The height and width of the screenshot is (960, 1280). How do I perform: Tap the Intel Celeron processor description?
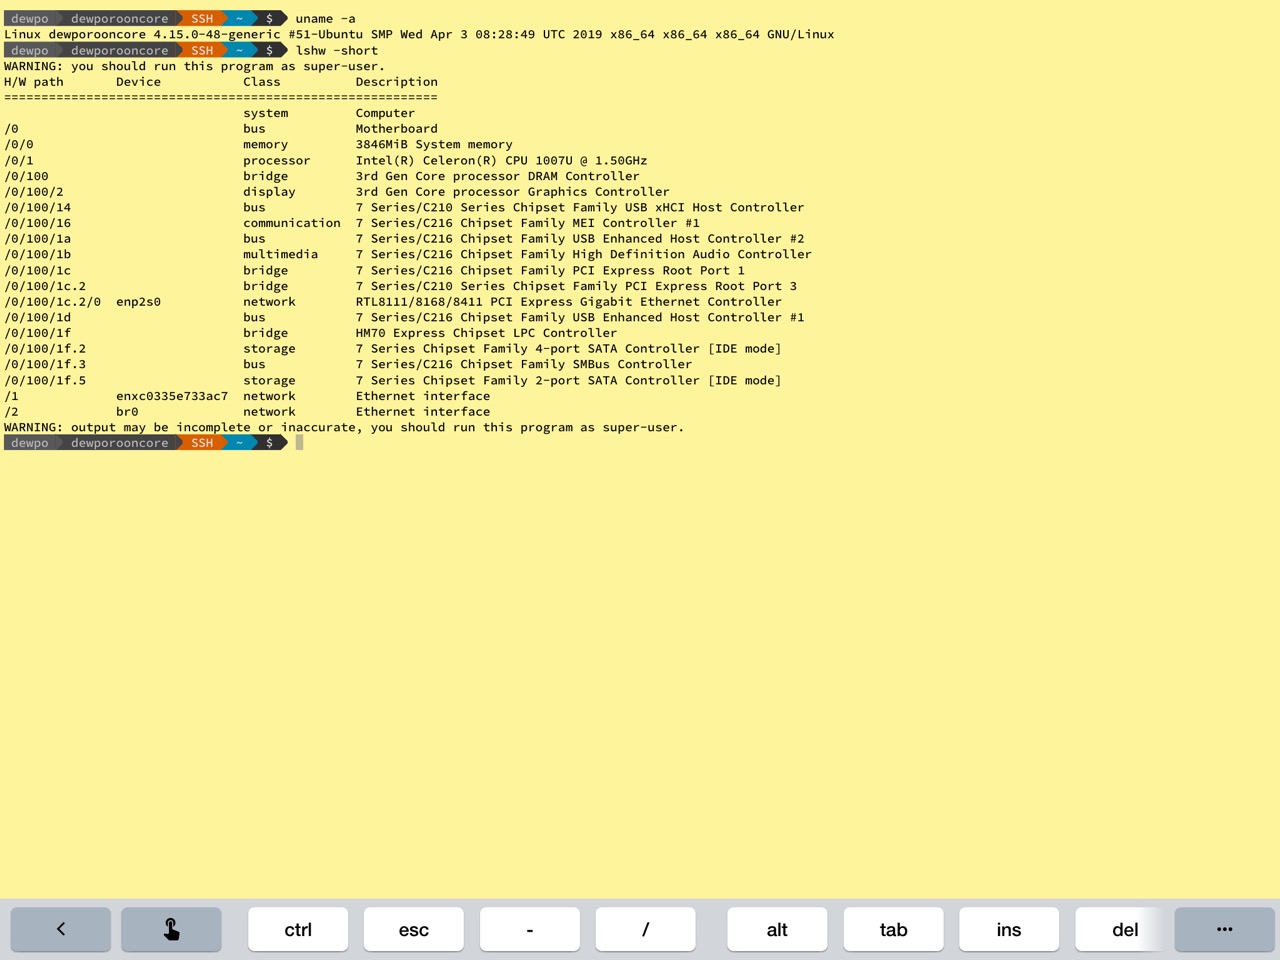pos(501,160)
